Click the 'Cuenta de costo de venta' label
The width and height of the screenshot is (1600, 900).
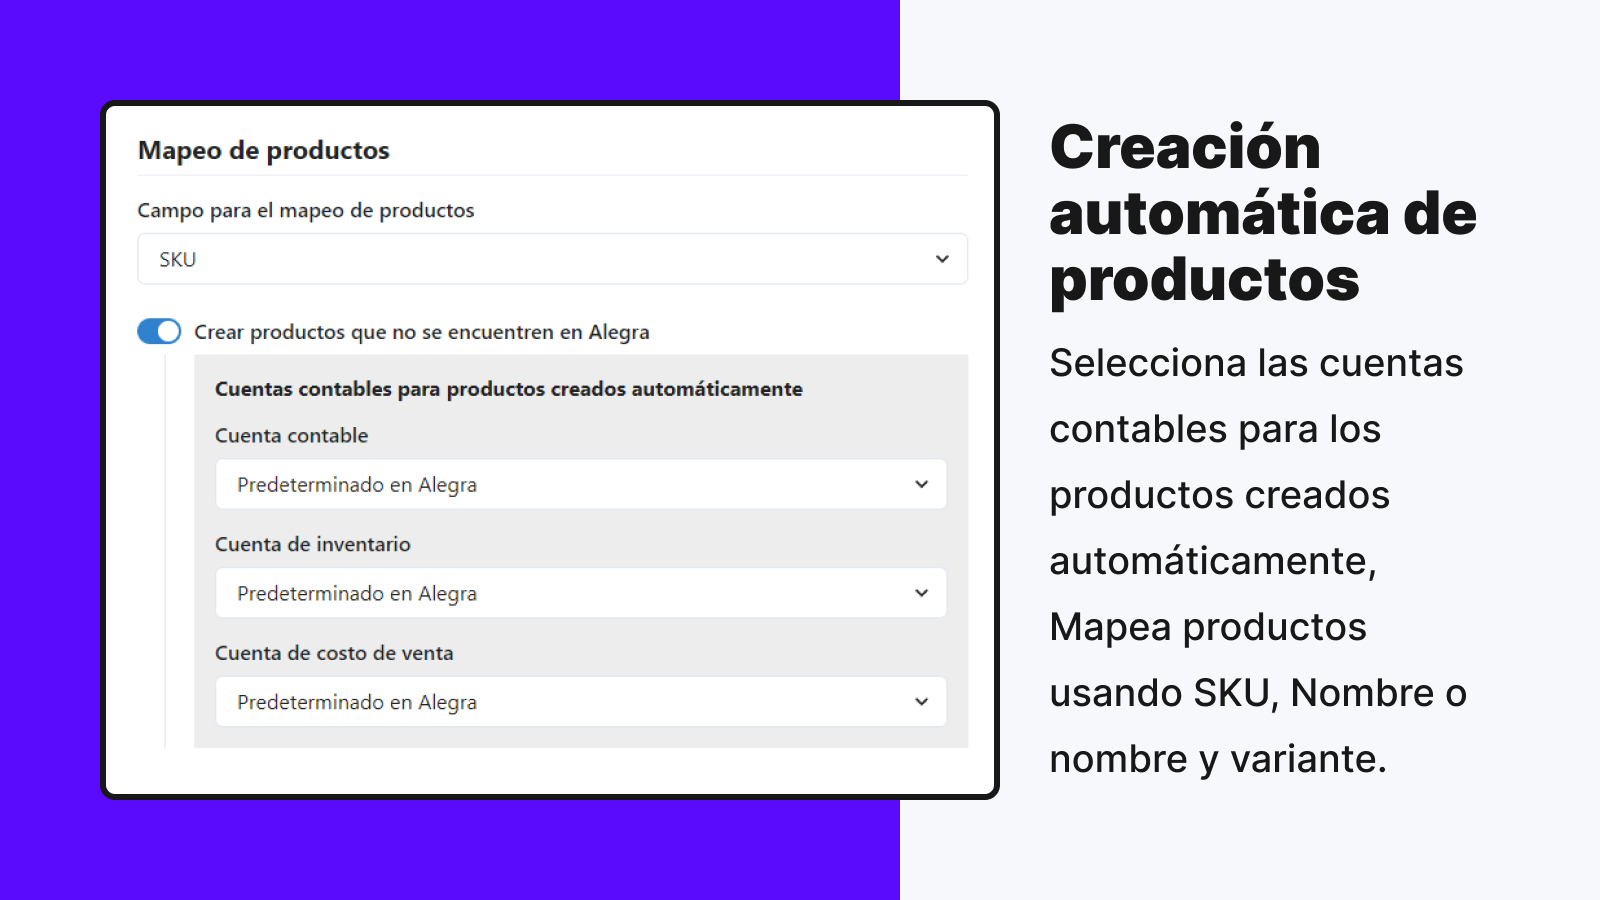pos(334,653)
